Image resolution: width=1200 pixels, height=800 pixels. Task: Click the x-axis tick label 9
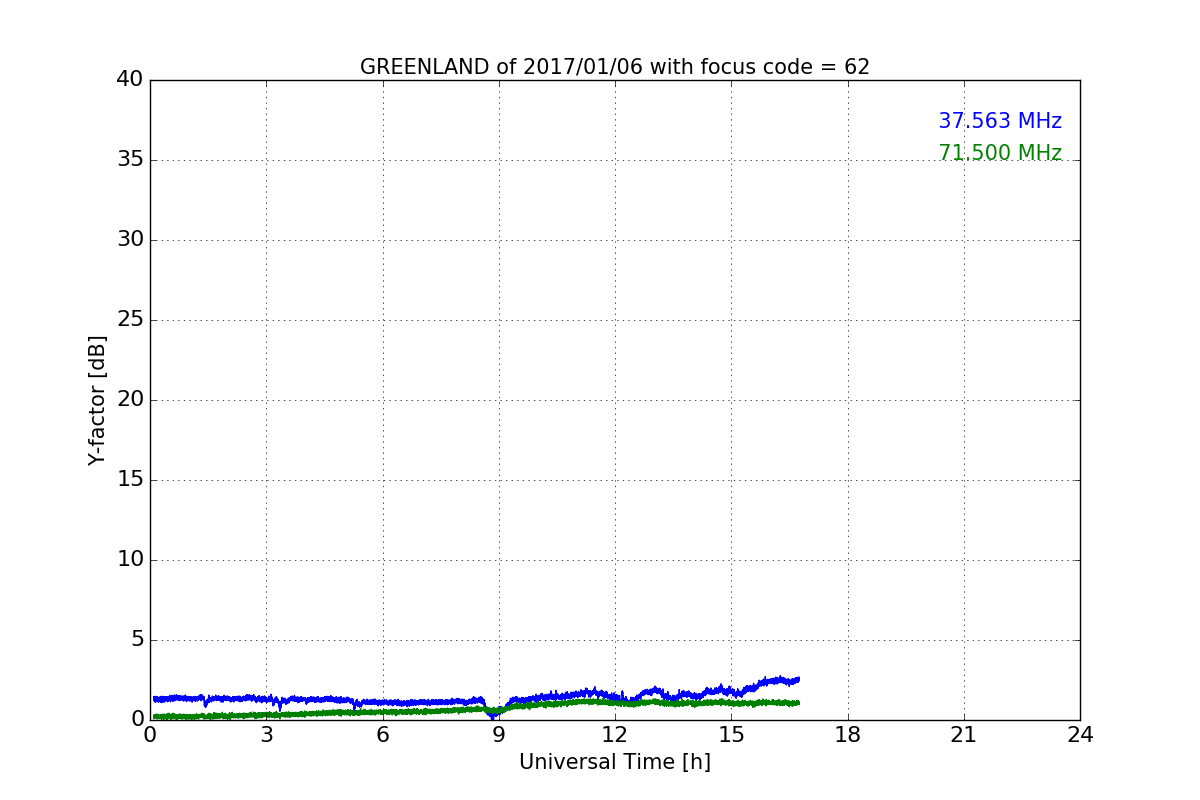pos(499,735)
